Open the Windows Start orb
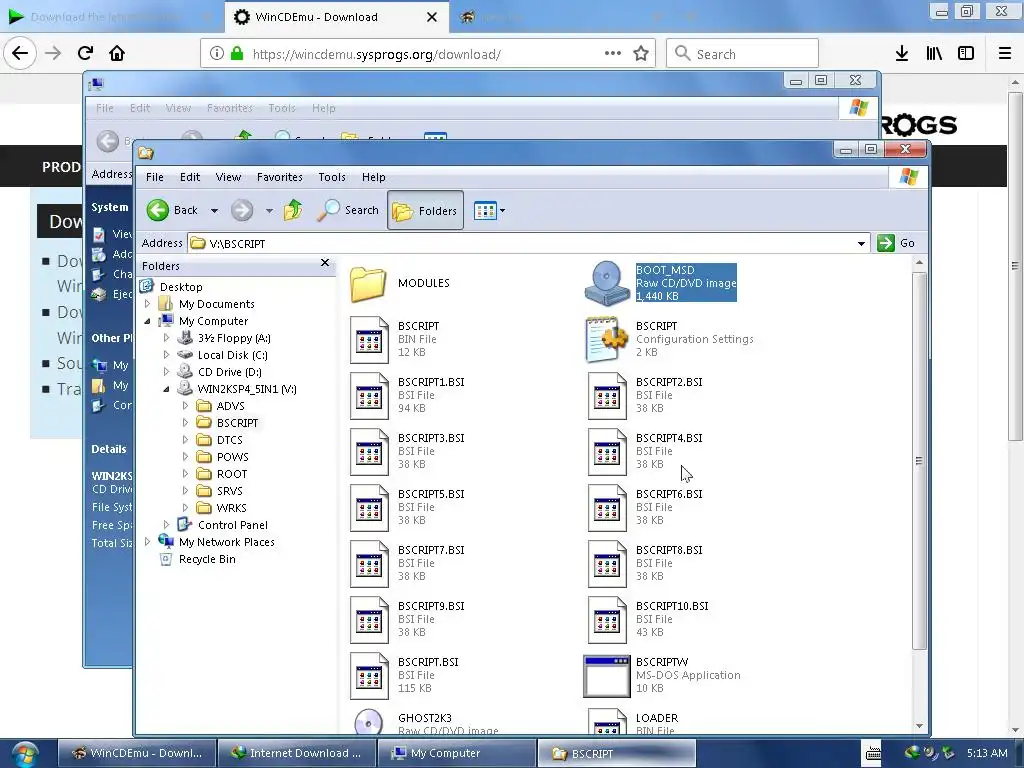Screen dimensions: 1024x768 click(x=24, y=753)
